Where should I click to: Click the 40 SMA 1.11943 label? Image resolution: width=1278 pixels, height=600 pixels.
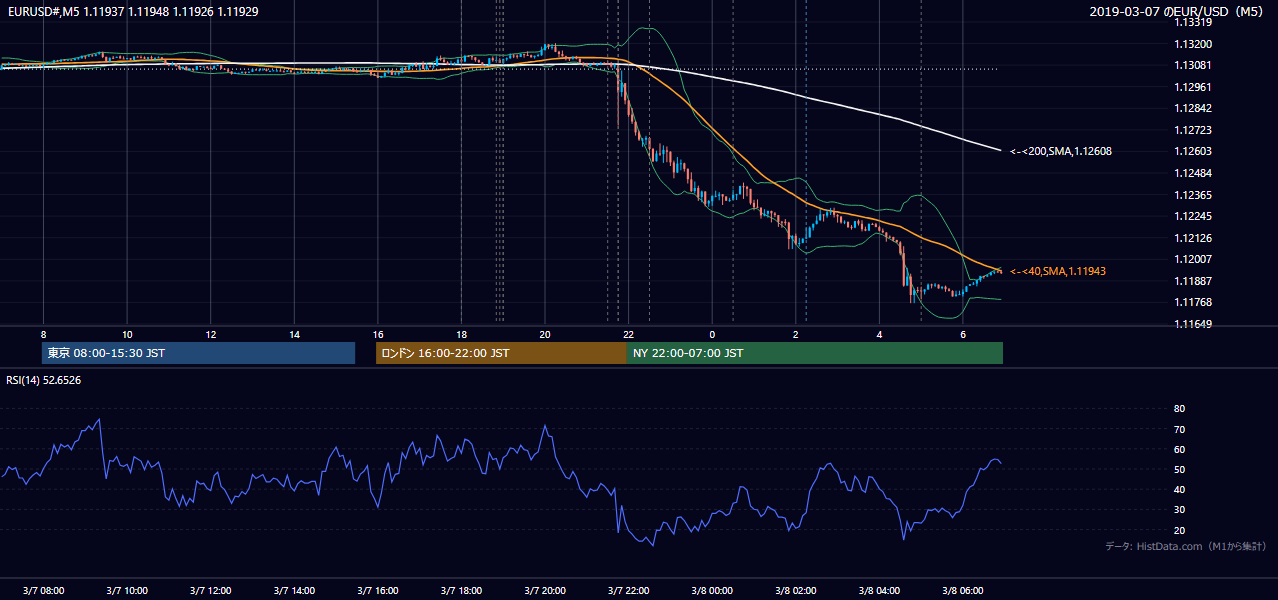click(x=1057, y=271)
